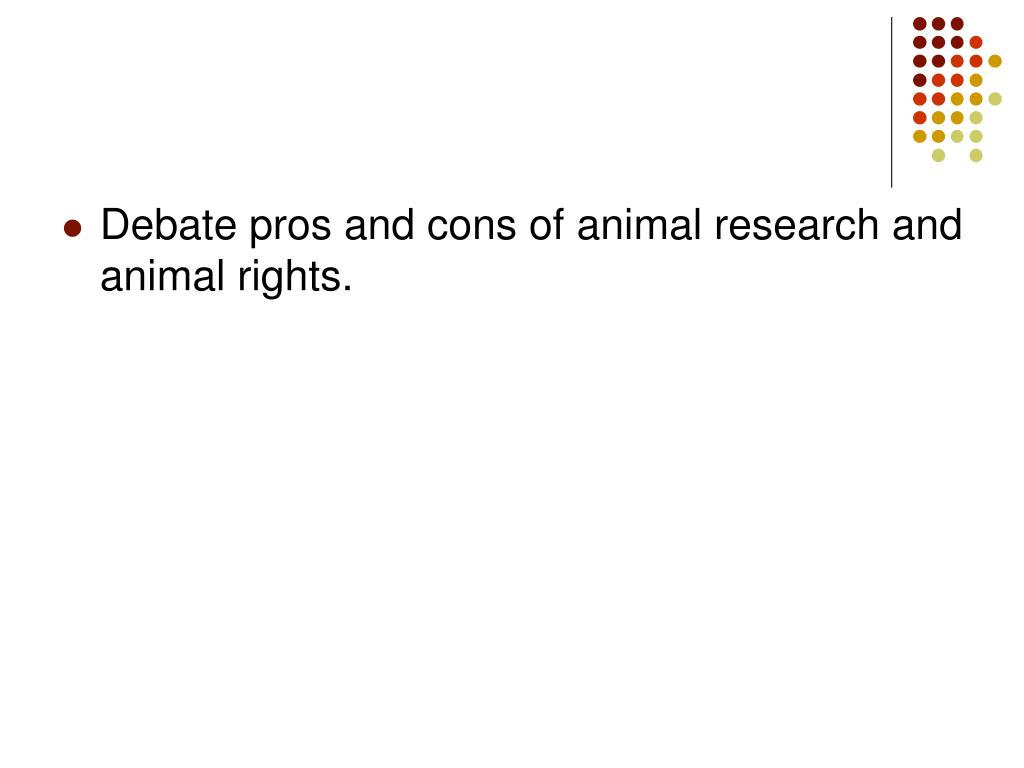Click the word "Debate" in the bullet text
Viewport: 1024px width, 768px height.
click(x=168, y=225)
